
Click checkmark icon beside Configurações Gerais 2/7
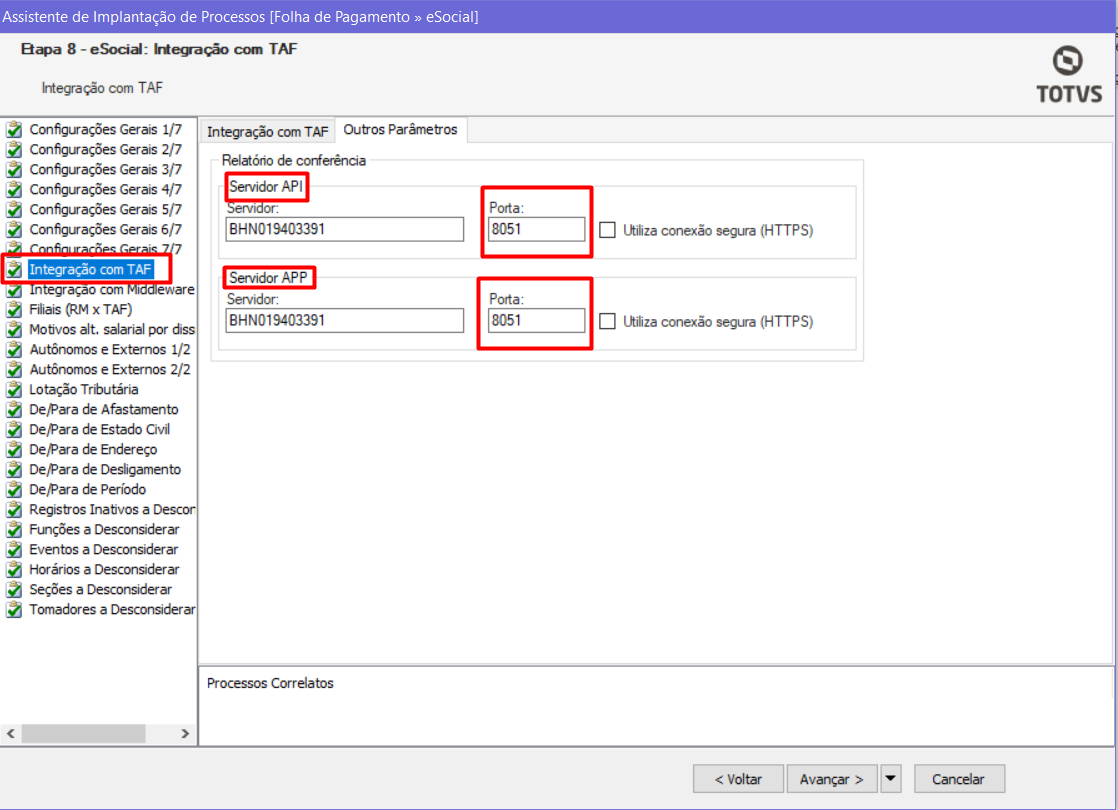coord(14,150)
